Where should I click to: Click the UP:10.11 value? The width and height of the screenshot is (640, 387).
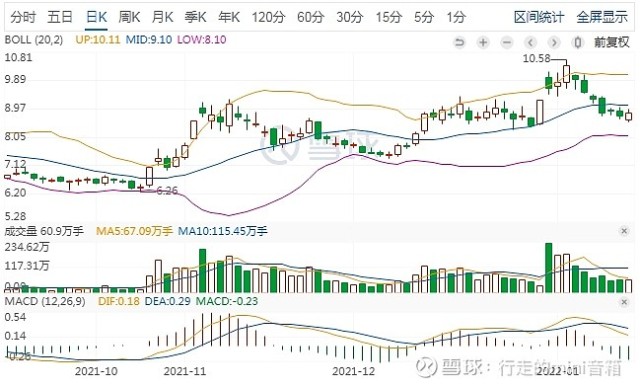98,40
